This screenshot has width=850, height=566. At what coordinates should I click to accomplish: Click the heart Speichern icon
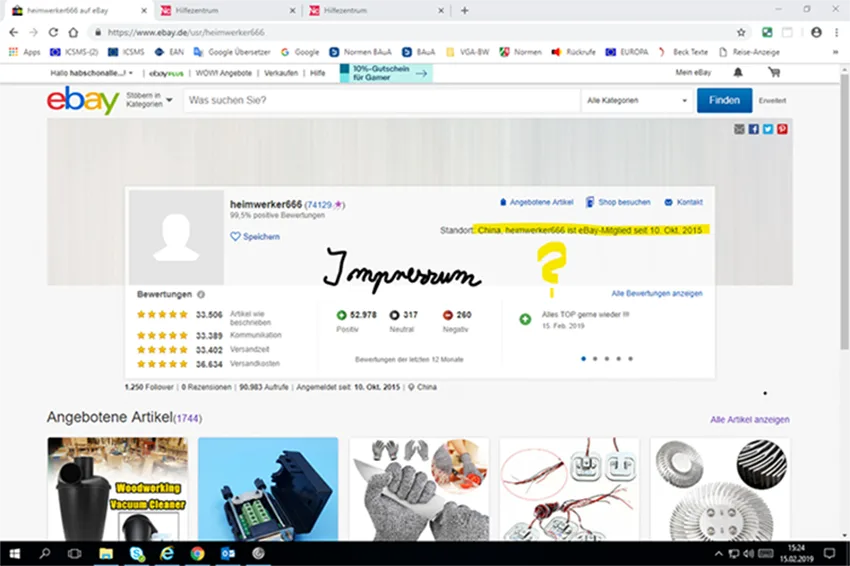pyautogui.click(x=235, y=236)
